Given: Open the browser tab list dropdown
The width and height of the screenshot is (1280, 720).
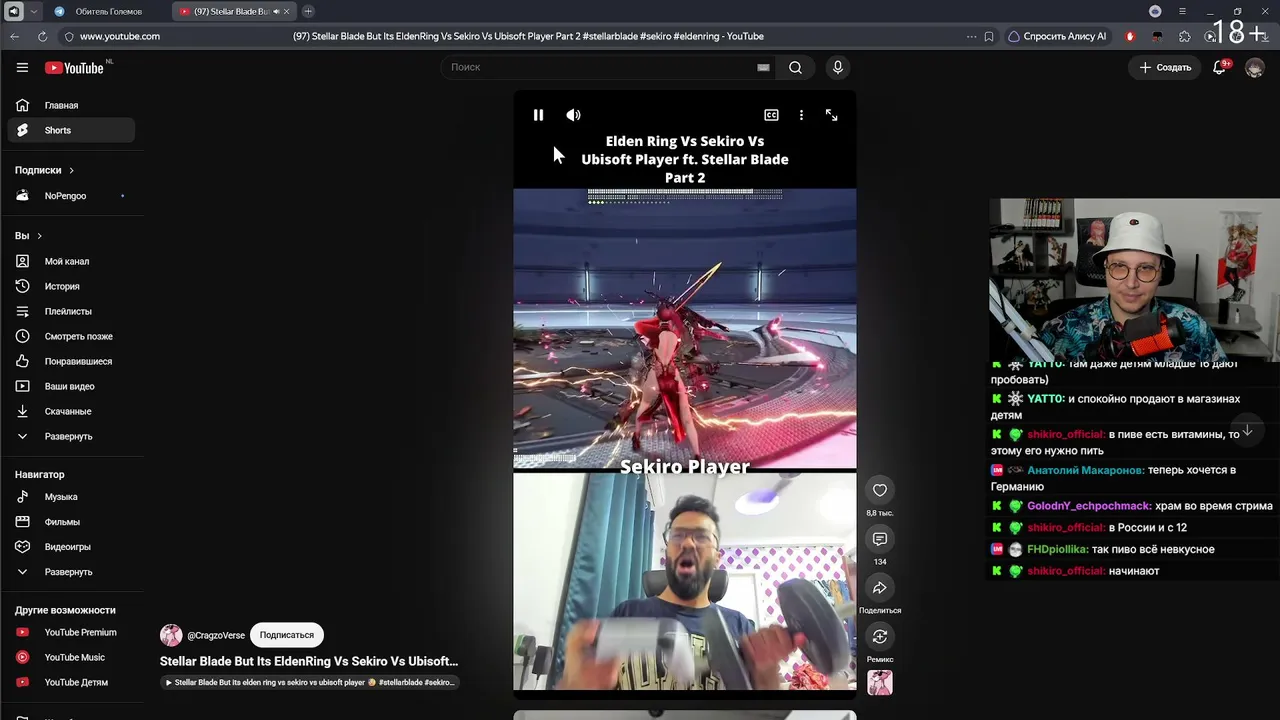Looking at the screenshot, I should coord(34,11).
